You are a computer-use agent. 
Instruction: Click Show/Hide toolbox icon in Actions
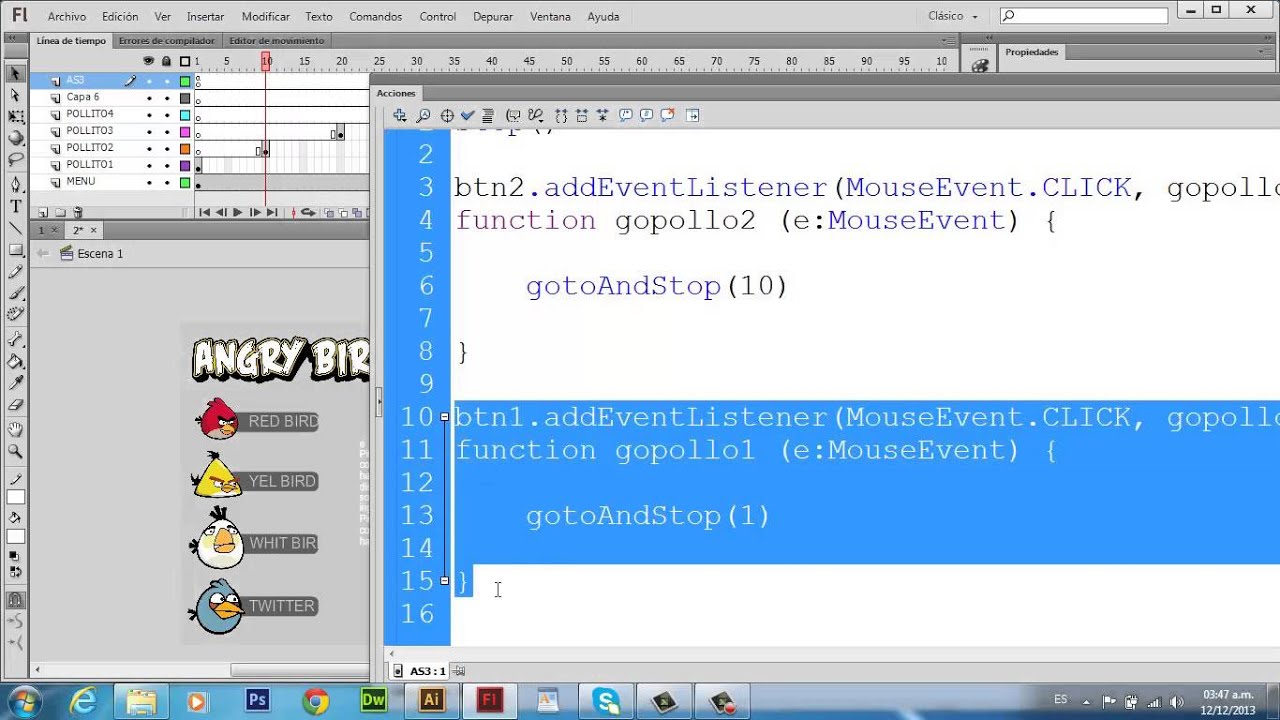(693, 115)
